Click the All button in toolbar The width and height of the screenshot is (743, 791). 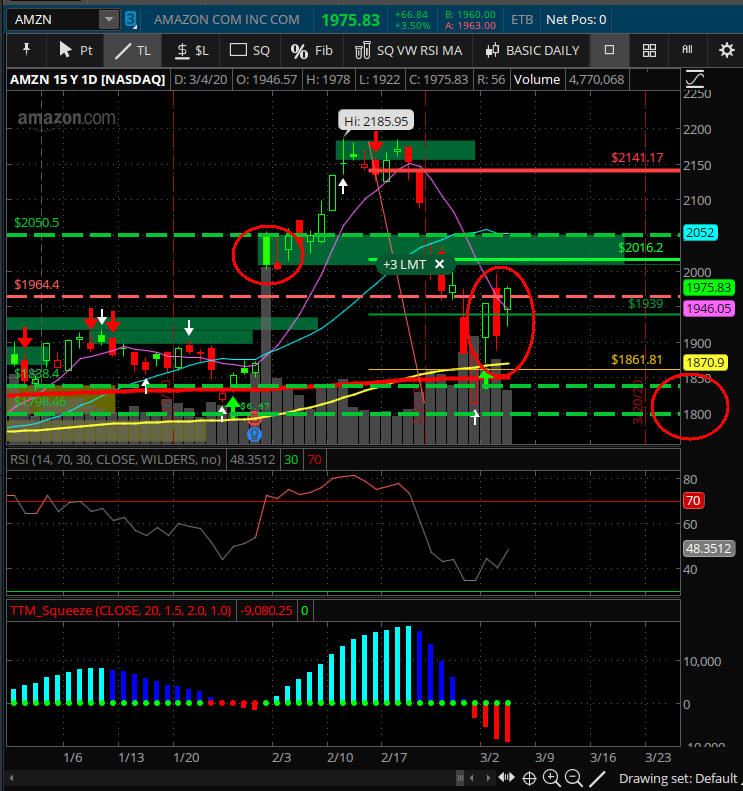pyautogui.click(x=687, y=50)
